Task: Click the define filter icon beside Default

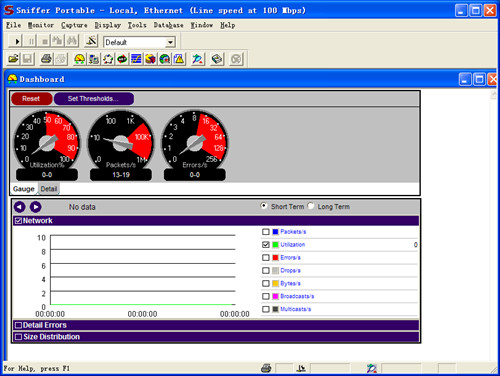Action: [91, 41]
